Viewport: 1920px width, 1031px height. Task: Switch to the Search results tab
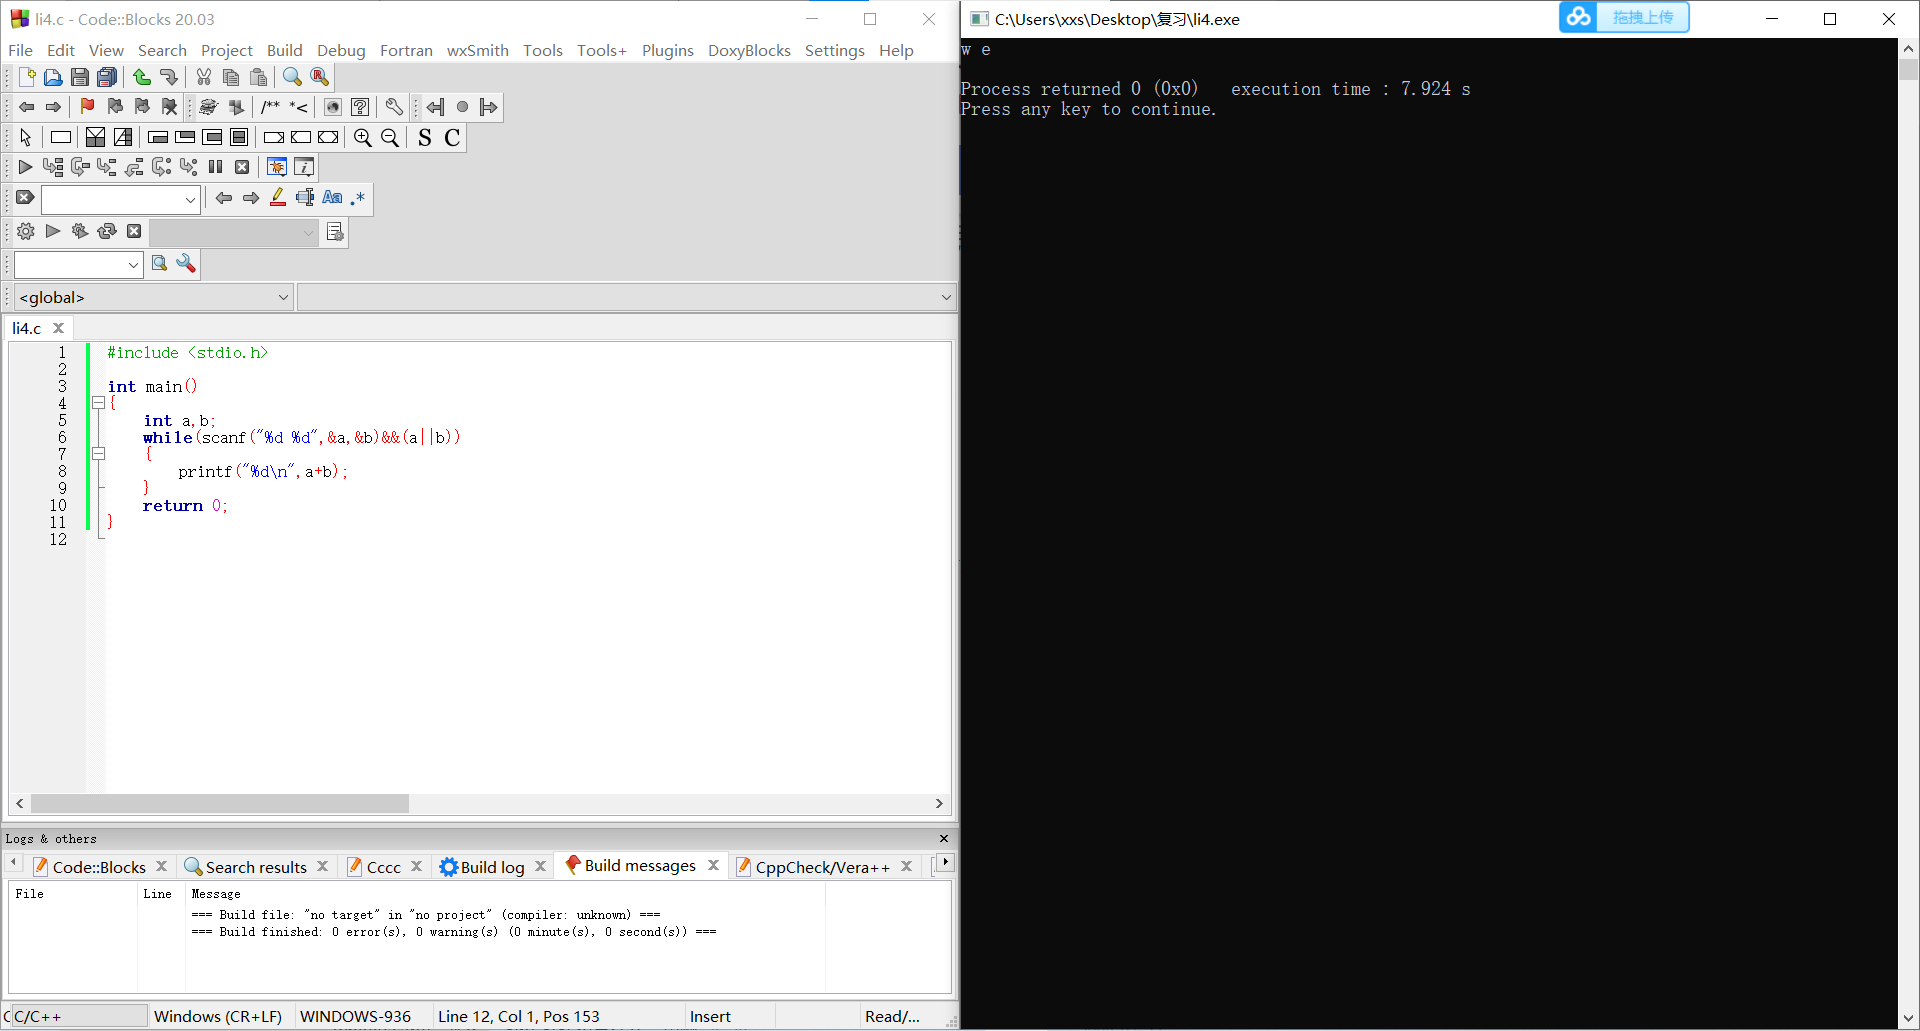click(x=256, y=867)
